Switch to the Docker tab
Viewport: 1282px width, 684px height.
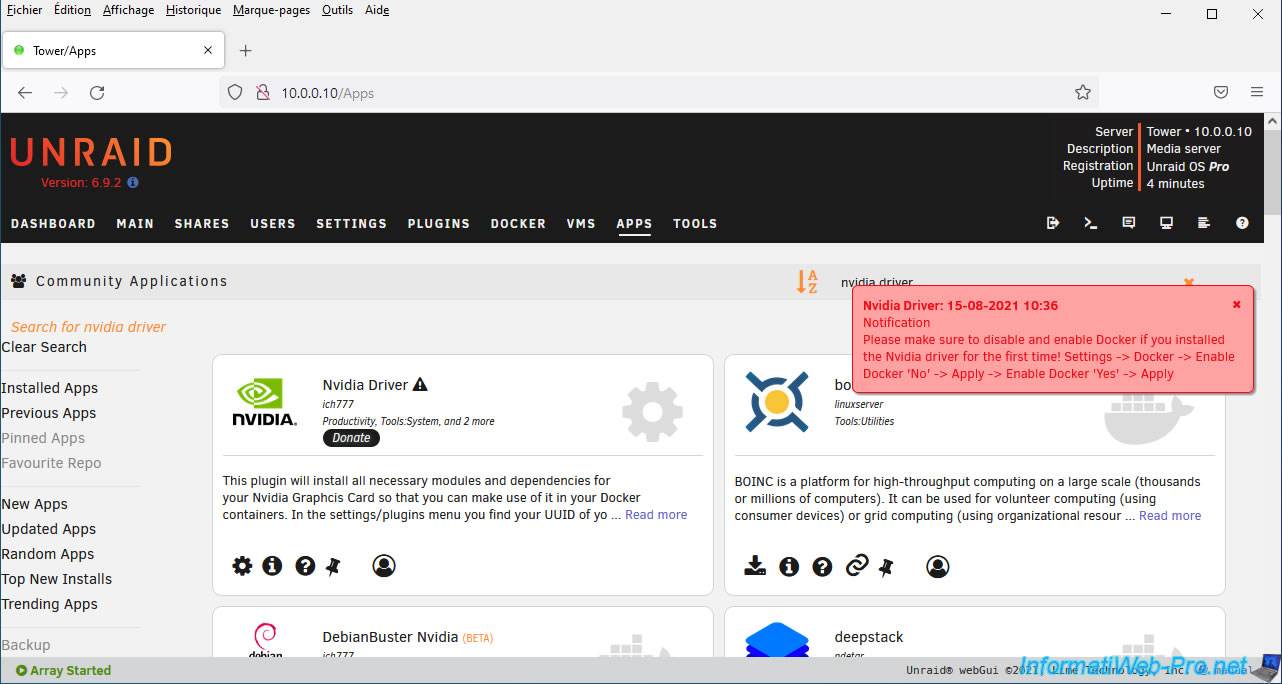518,224
